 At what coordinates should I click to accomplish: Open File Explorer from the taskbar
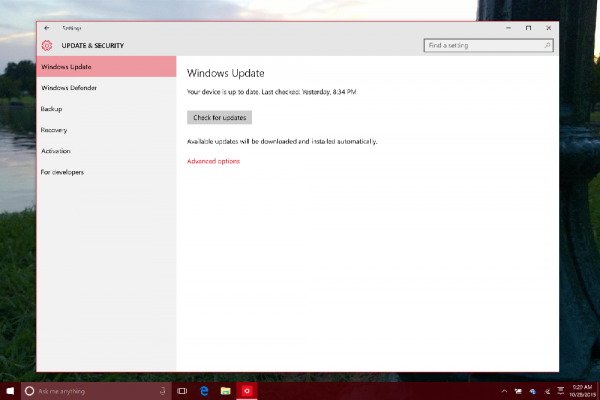[226, 390]
